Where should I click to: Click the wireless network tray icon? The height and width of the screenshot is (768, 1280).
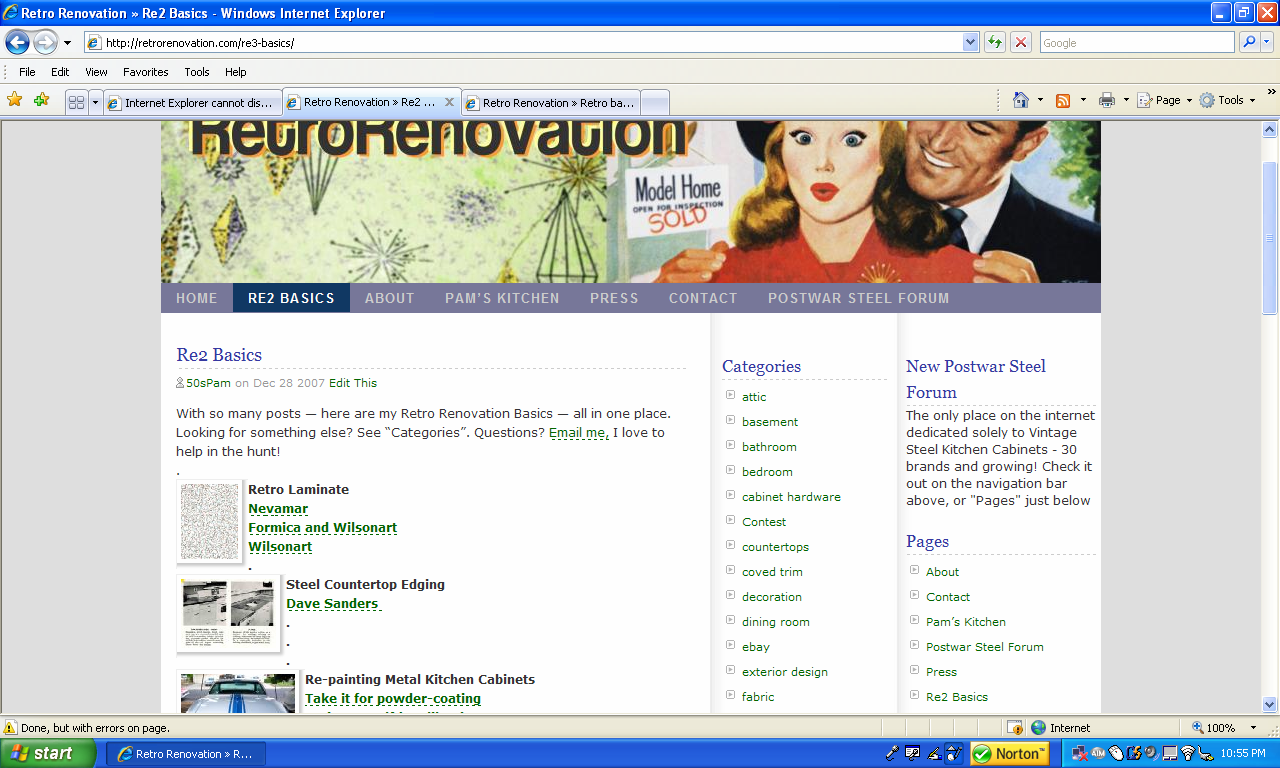(1187, 754)
